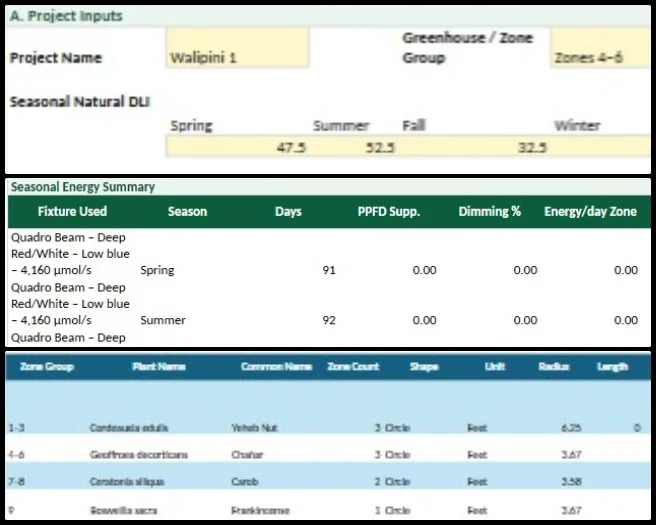Click PPFD Supp. 0.00 in the Summer row
656x525 pixels.
pos(424,320)
